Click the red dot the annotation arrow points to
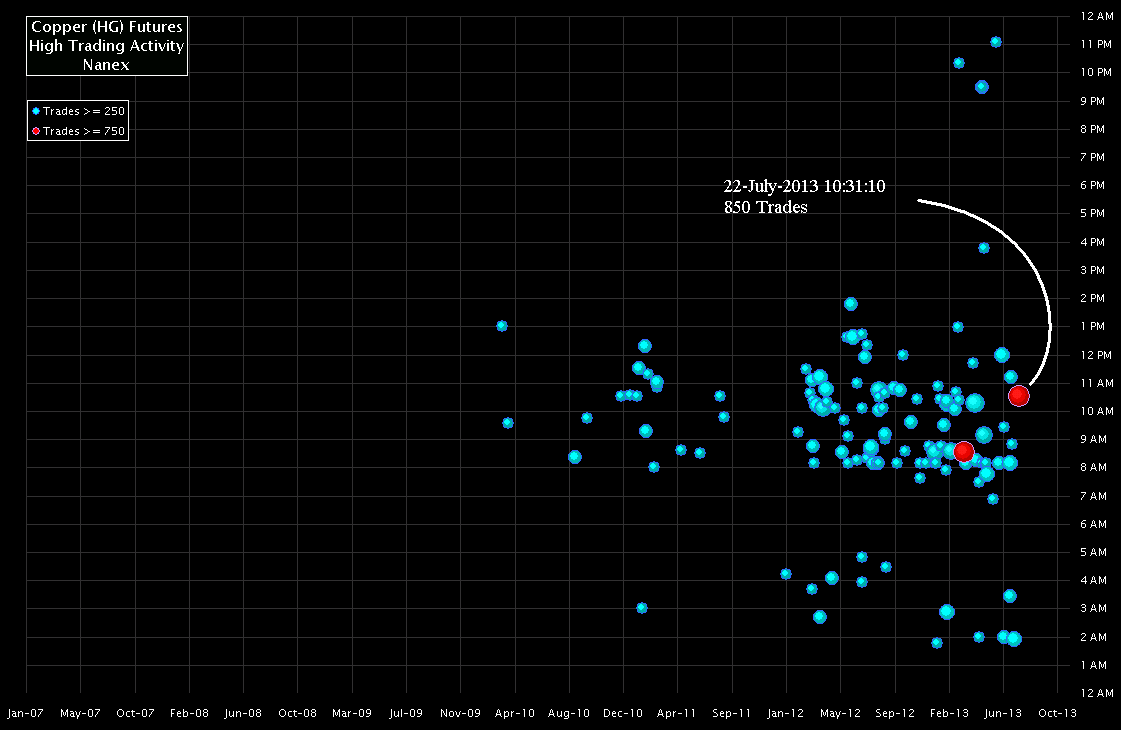Image resolution: width=1121 pixels, height=730 pixels. tap(1018, 396)
